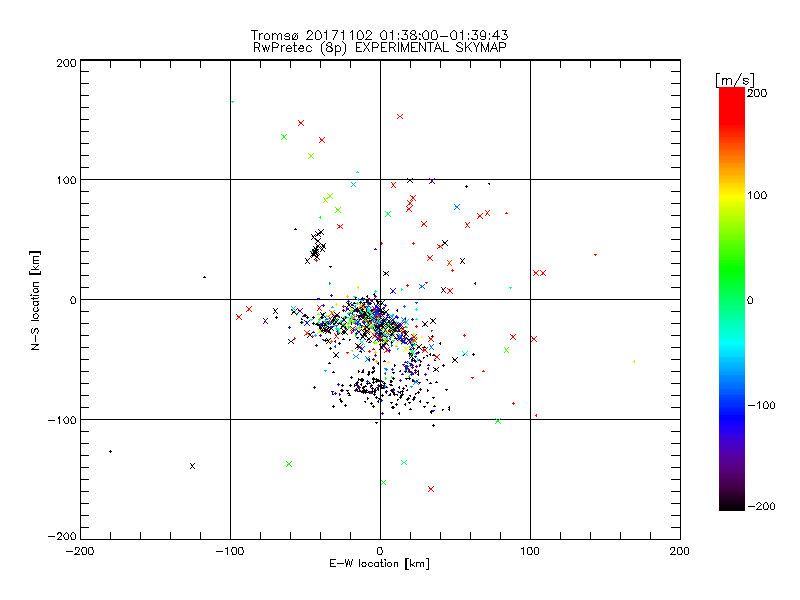Click the subtitle "RwPretec (8p) EXPERIMENTAL SKYMAP"
Image resolution: width=800 pixels, height=600 pixels.
(379, 48)
